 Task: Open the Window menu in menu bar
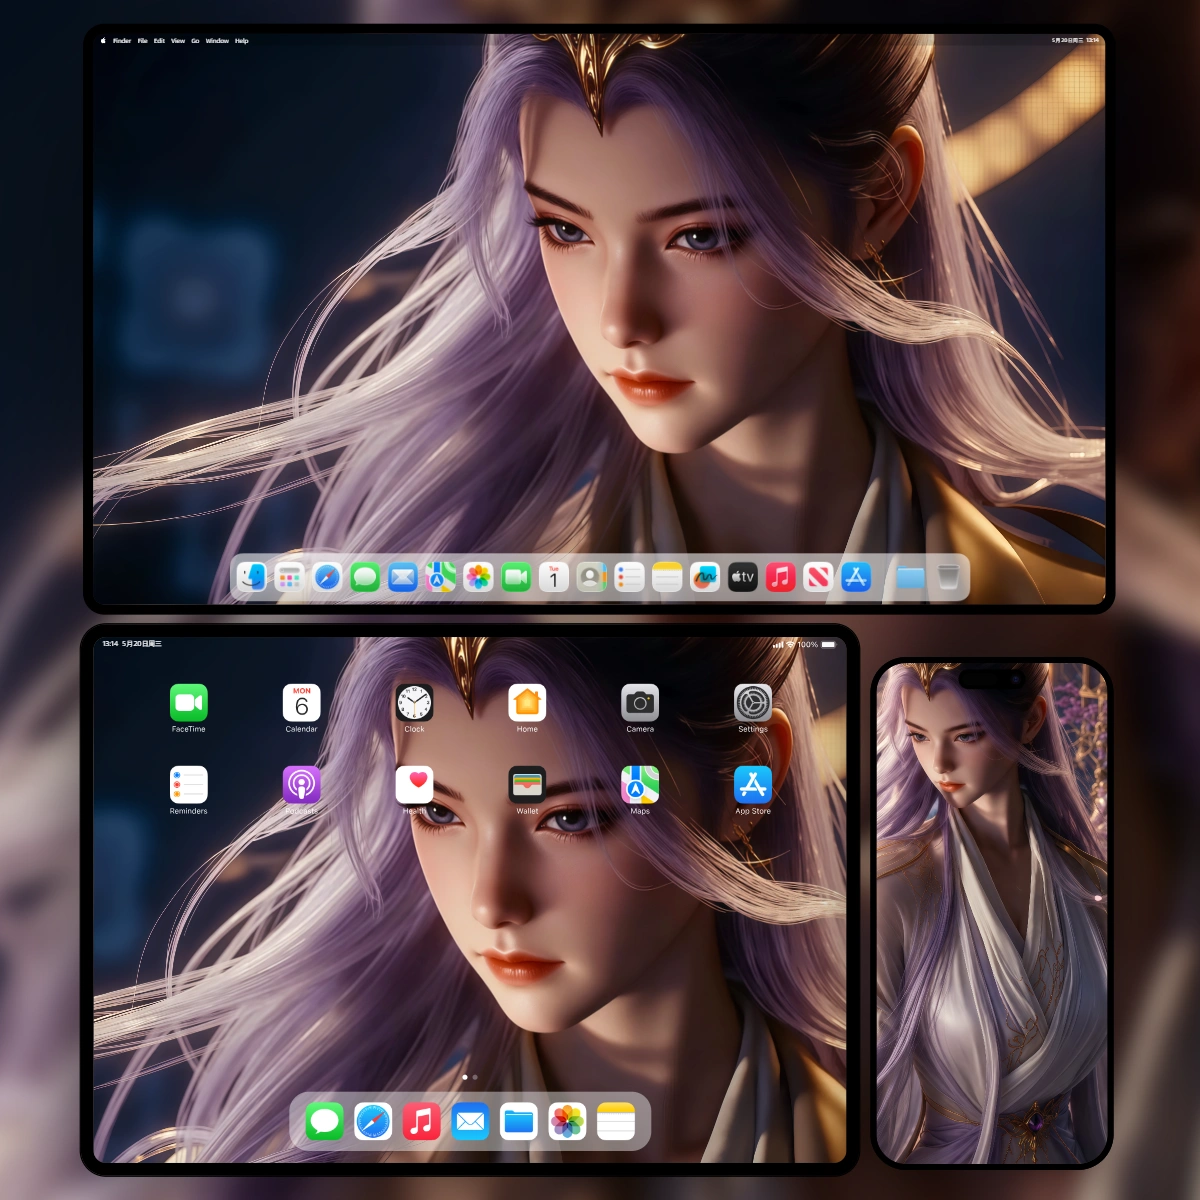tap(217, 41)
